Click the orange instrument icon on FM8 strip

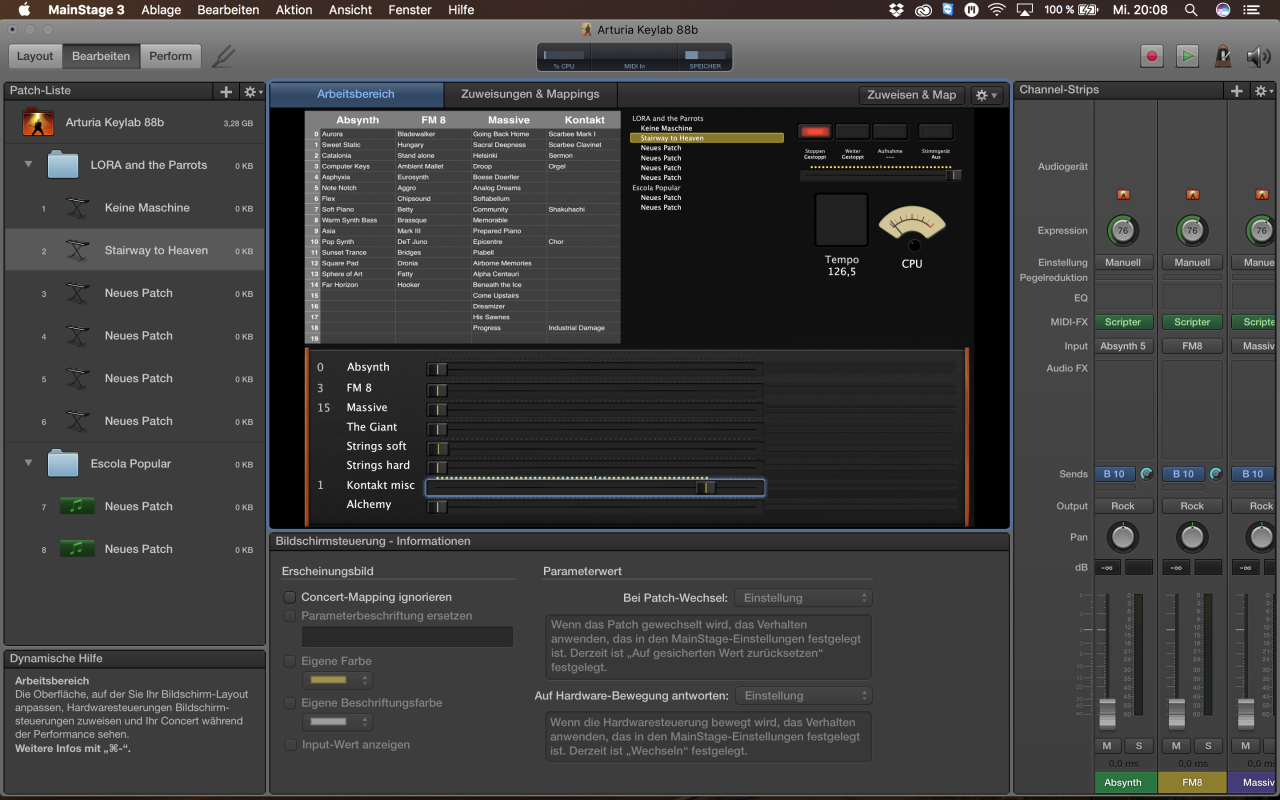(x=1192, y=194)
